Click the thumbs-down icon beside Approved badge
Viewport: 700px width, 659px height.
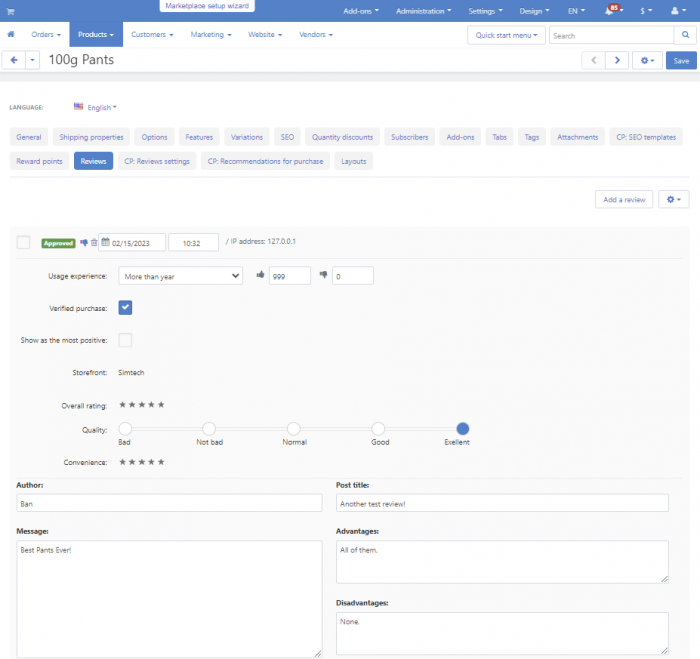84,243
